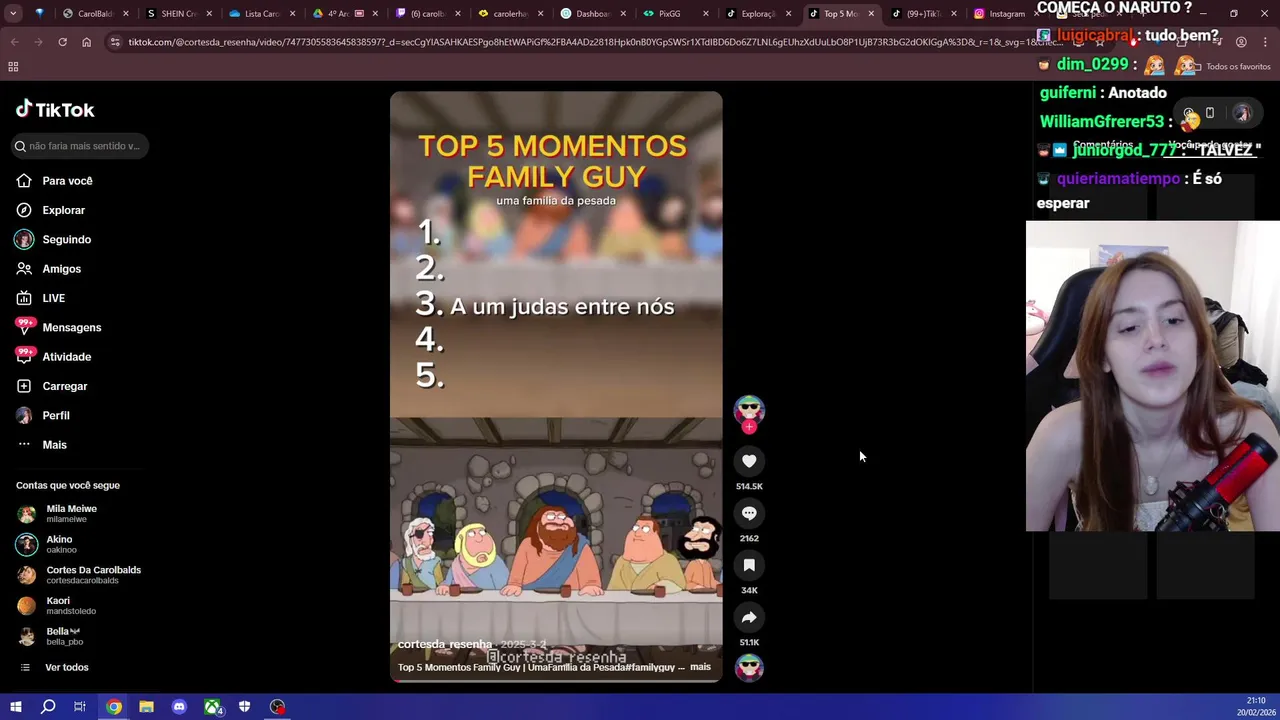The image size is (1280, 720).
Task: Open the Windows Start menu
Action: [15, 707]
